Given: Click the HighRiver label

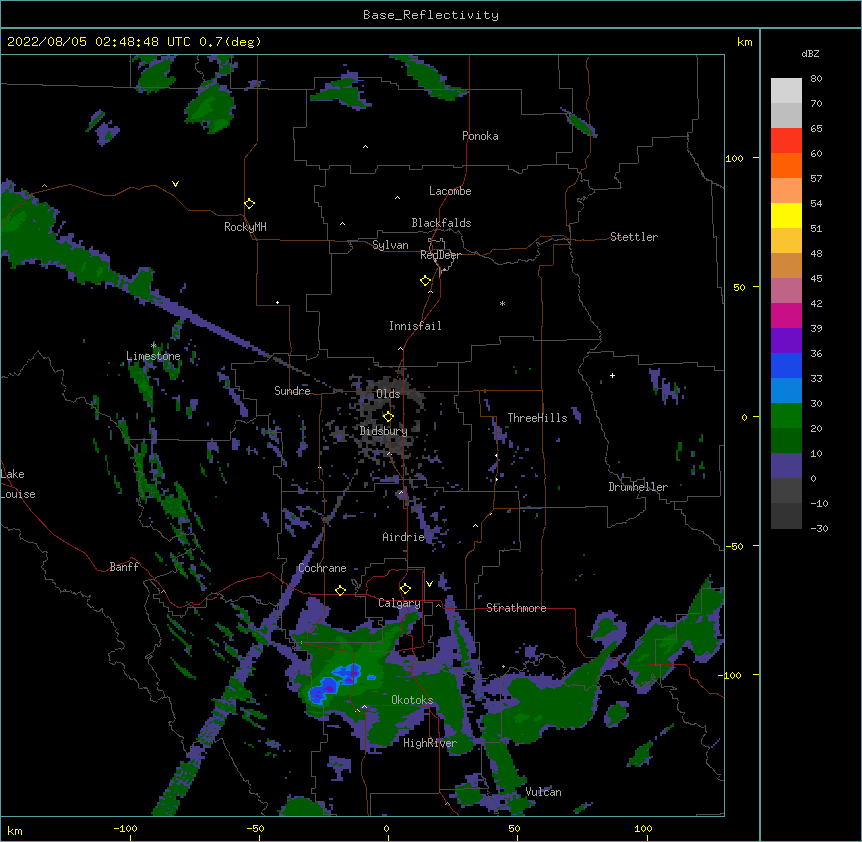Looking at the screenshot, I should [429, 743].
